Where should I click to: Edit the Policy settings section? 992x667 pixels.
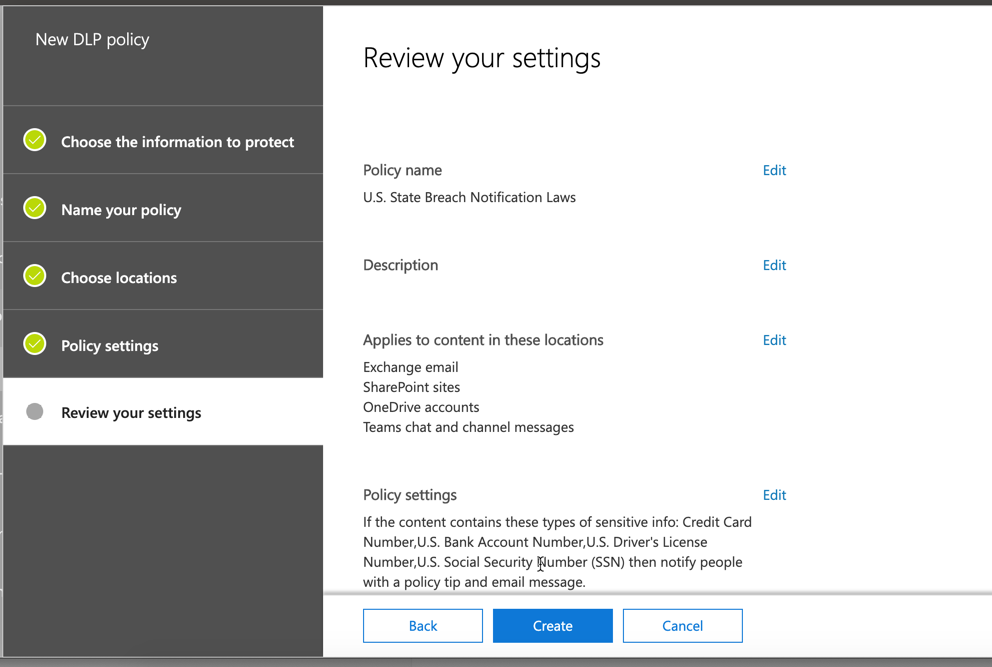click(x=774, y=495)
